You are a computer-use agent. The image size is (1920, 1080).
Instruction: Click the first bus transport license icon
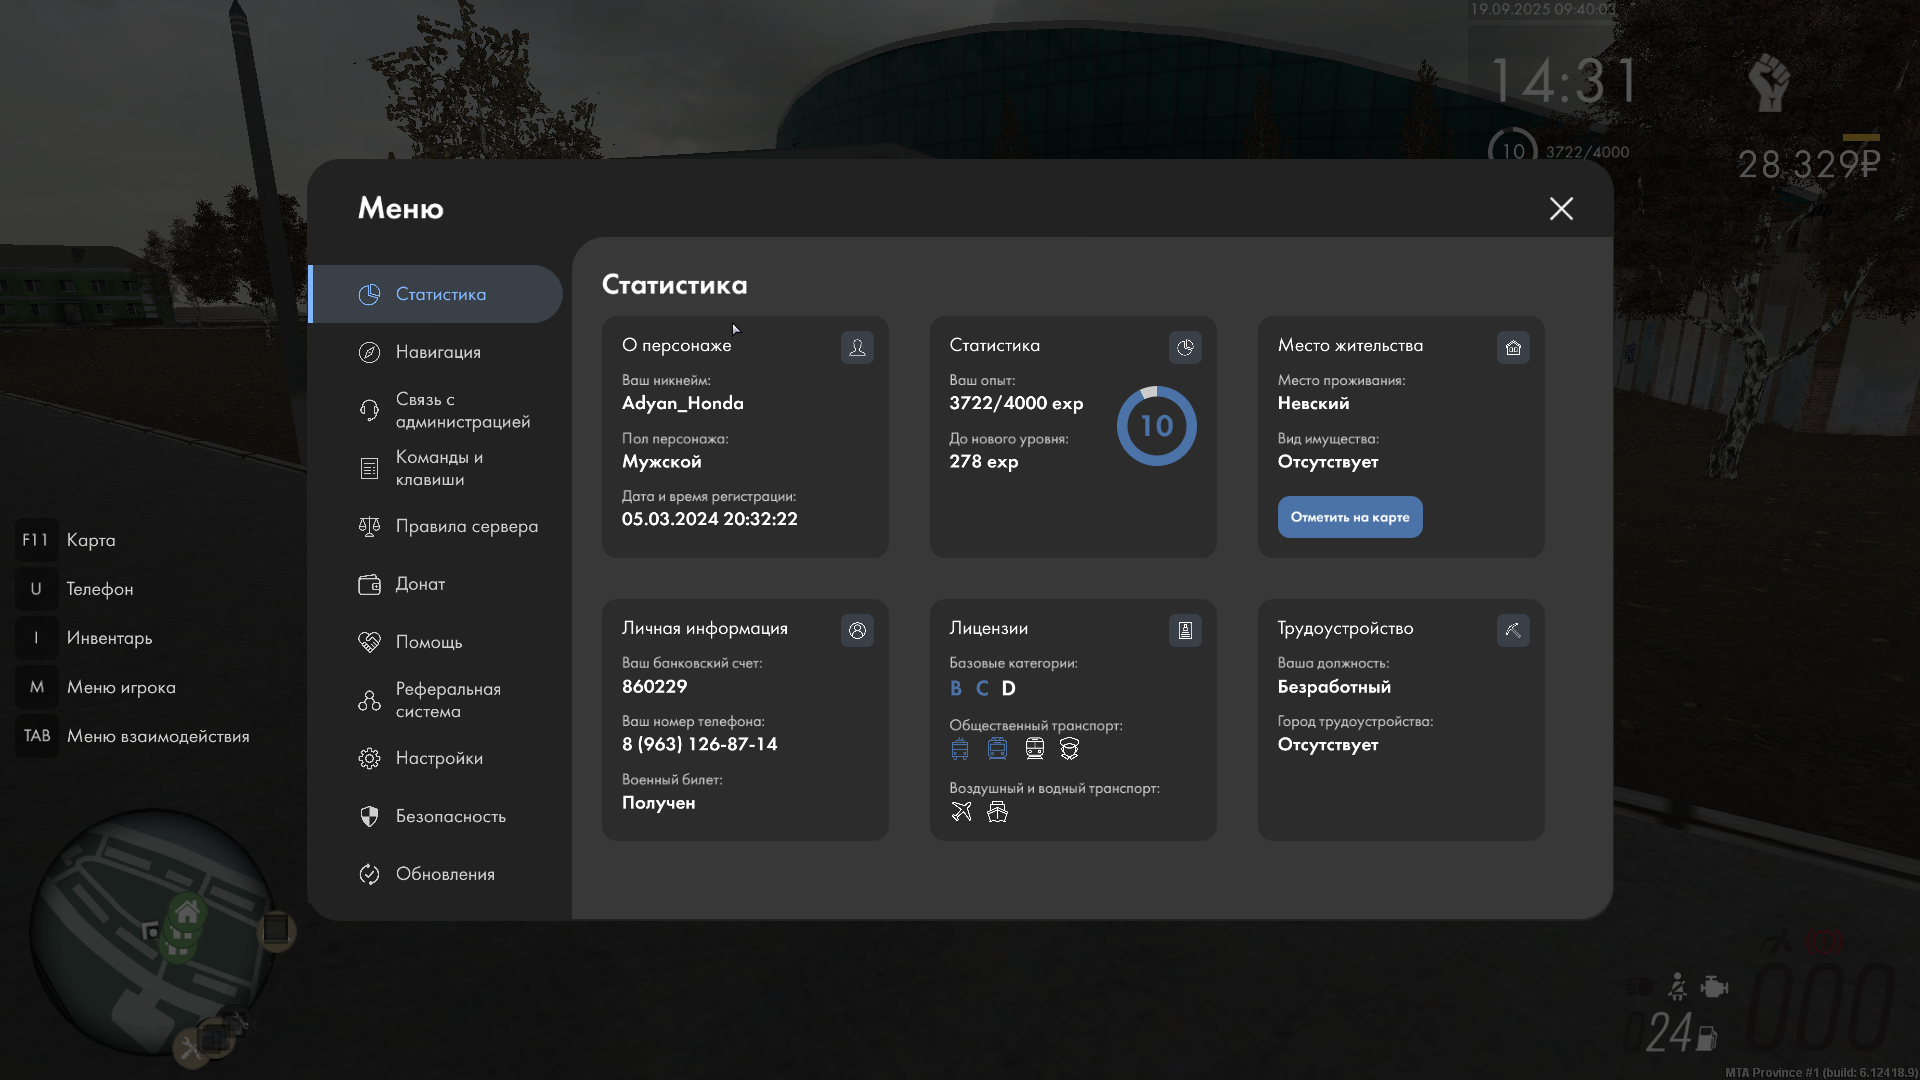[960, 749]
